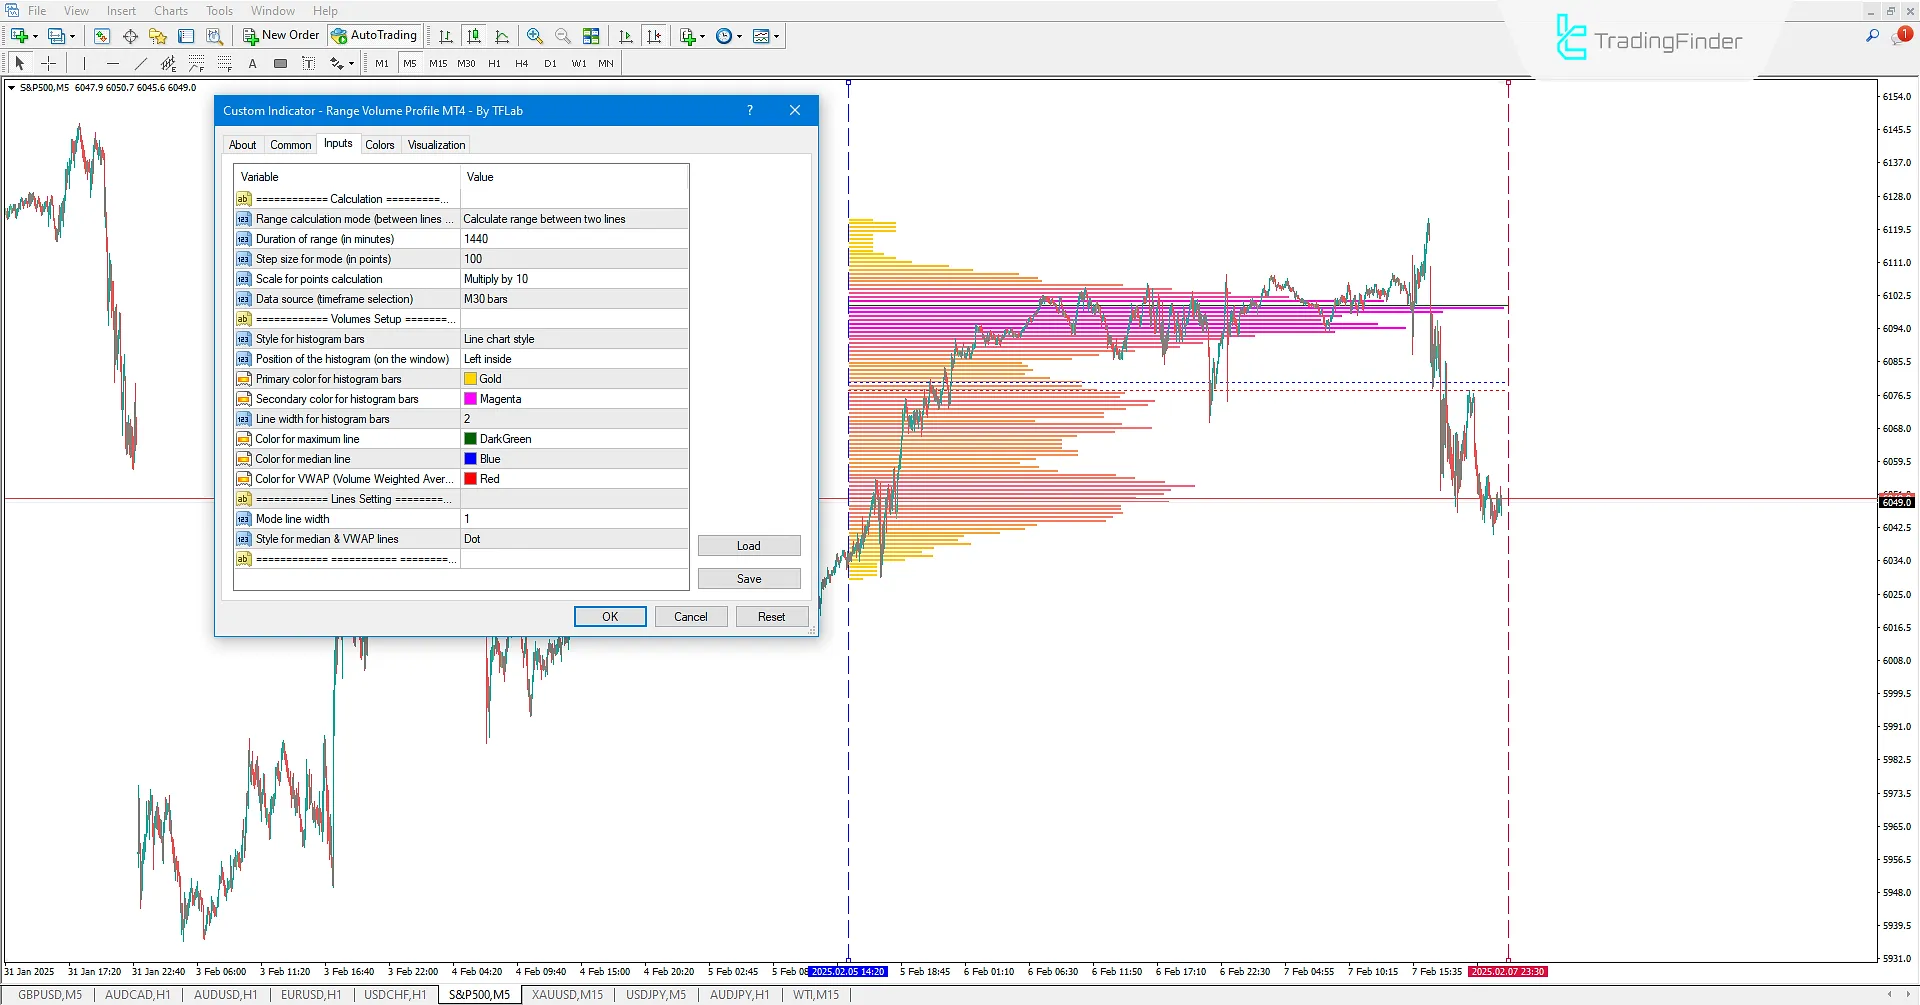Select the Crosshair tool
This screenshot has width=1920, height=1005.
pyautogui.click(x=48, y=62)
